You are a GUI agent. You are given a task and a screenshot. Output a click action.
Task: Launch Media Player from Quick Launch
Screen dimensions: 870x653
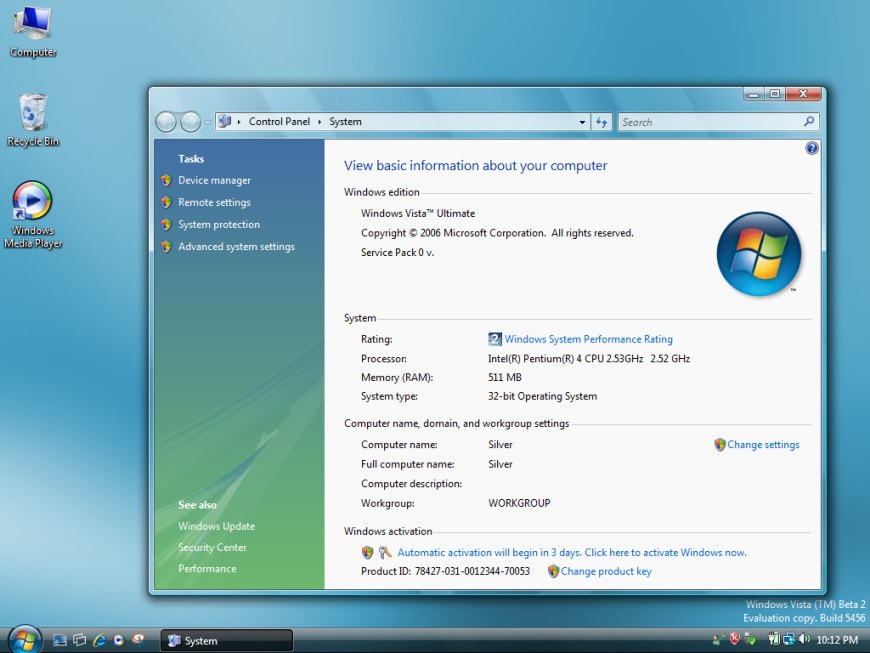[x=119, y=640]
